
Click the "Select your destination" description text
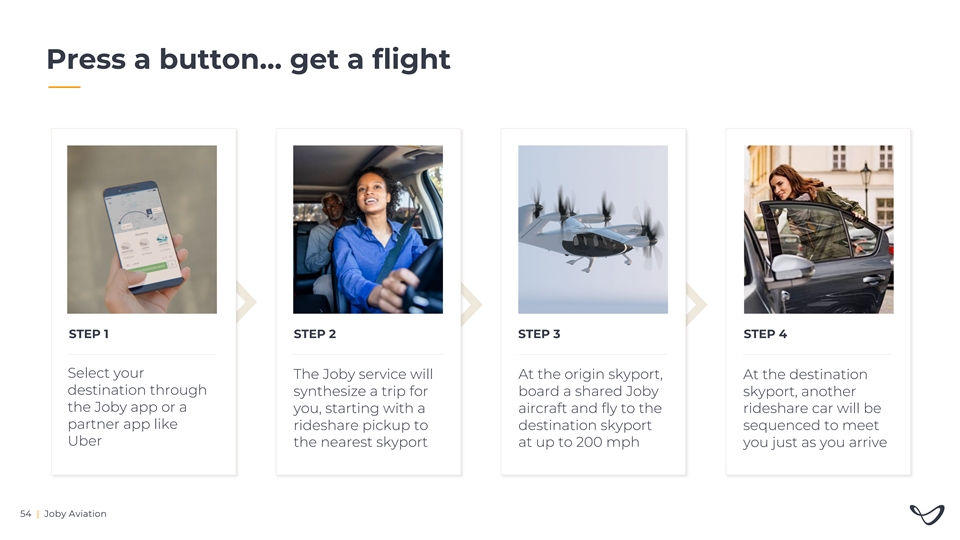[136, 407]
